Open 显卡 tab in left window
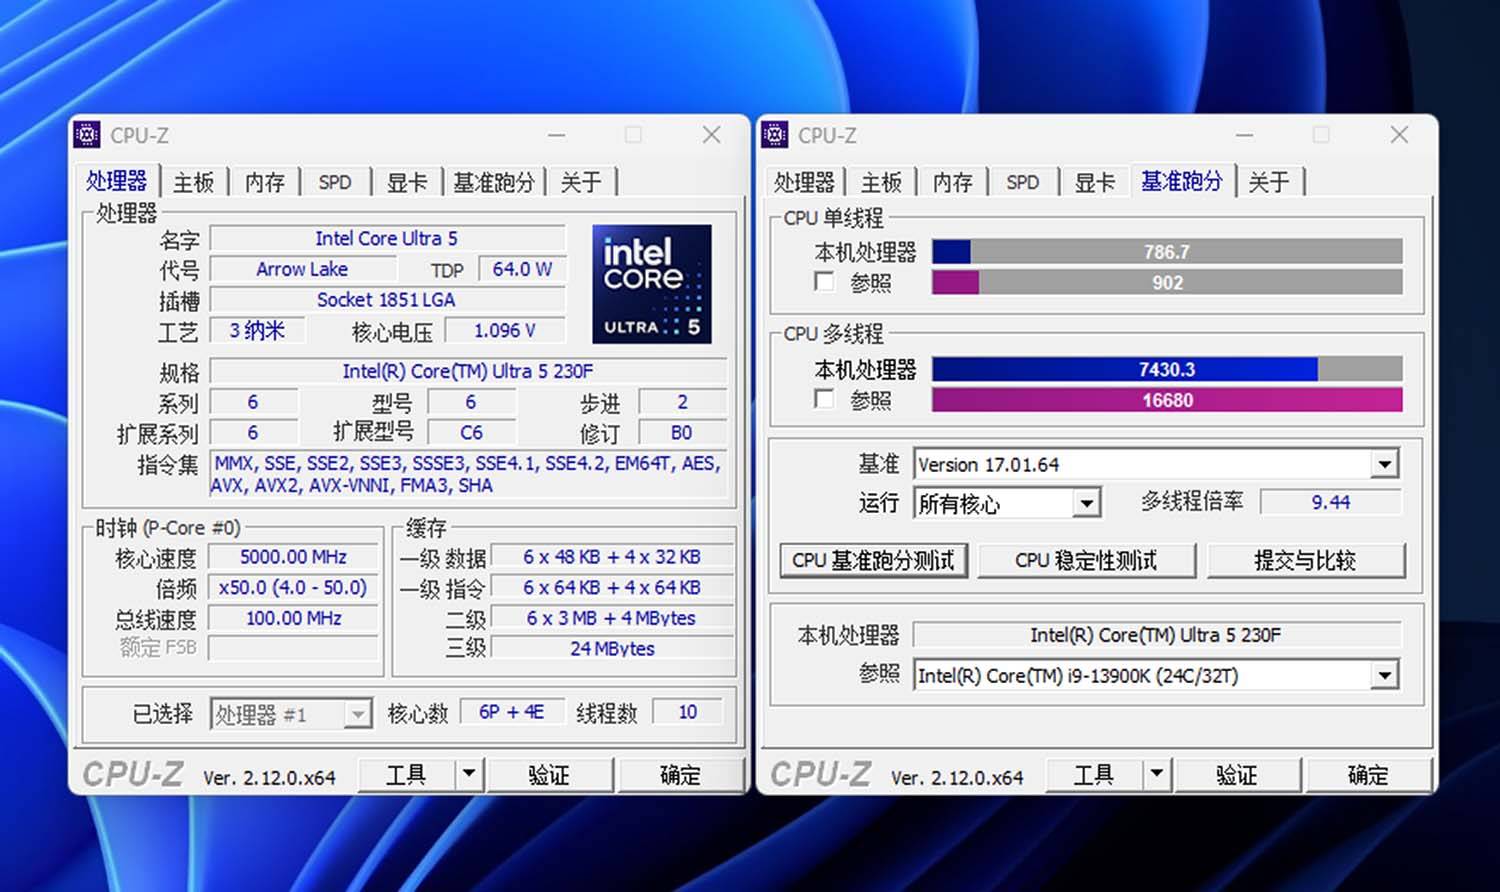The image size is (1500, 892). pyautogui.click(x=407, y=182)
